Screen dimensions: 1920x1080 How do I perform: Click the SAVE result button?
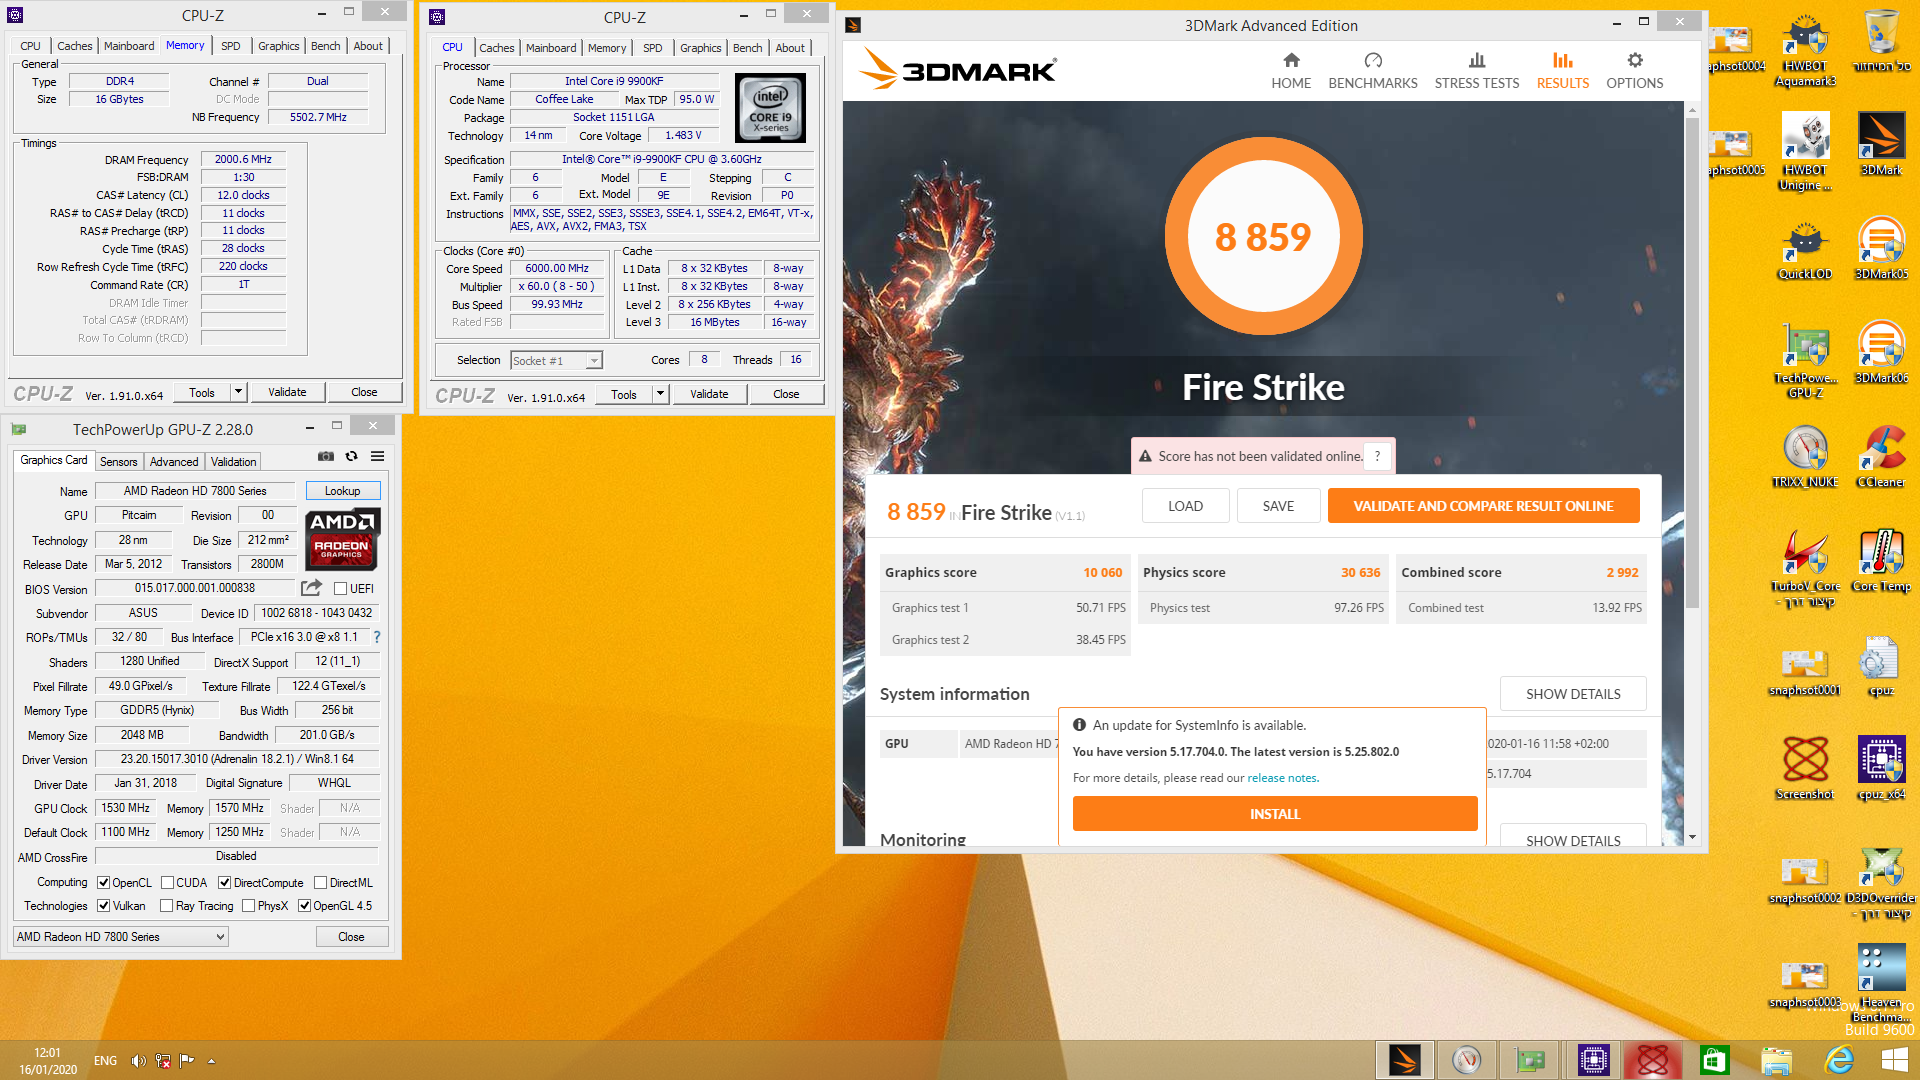(x=1278, y=506)
